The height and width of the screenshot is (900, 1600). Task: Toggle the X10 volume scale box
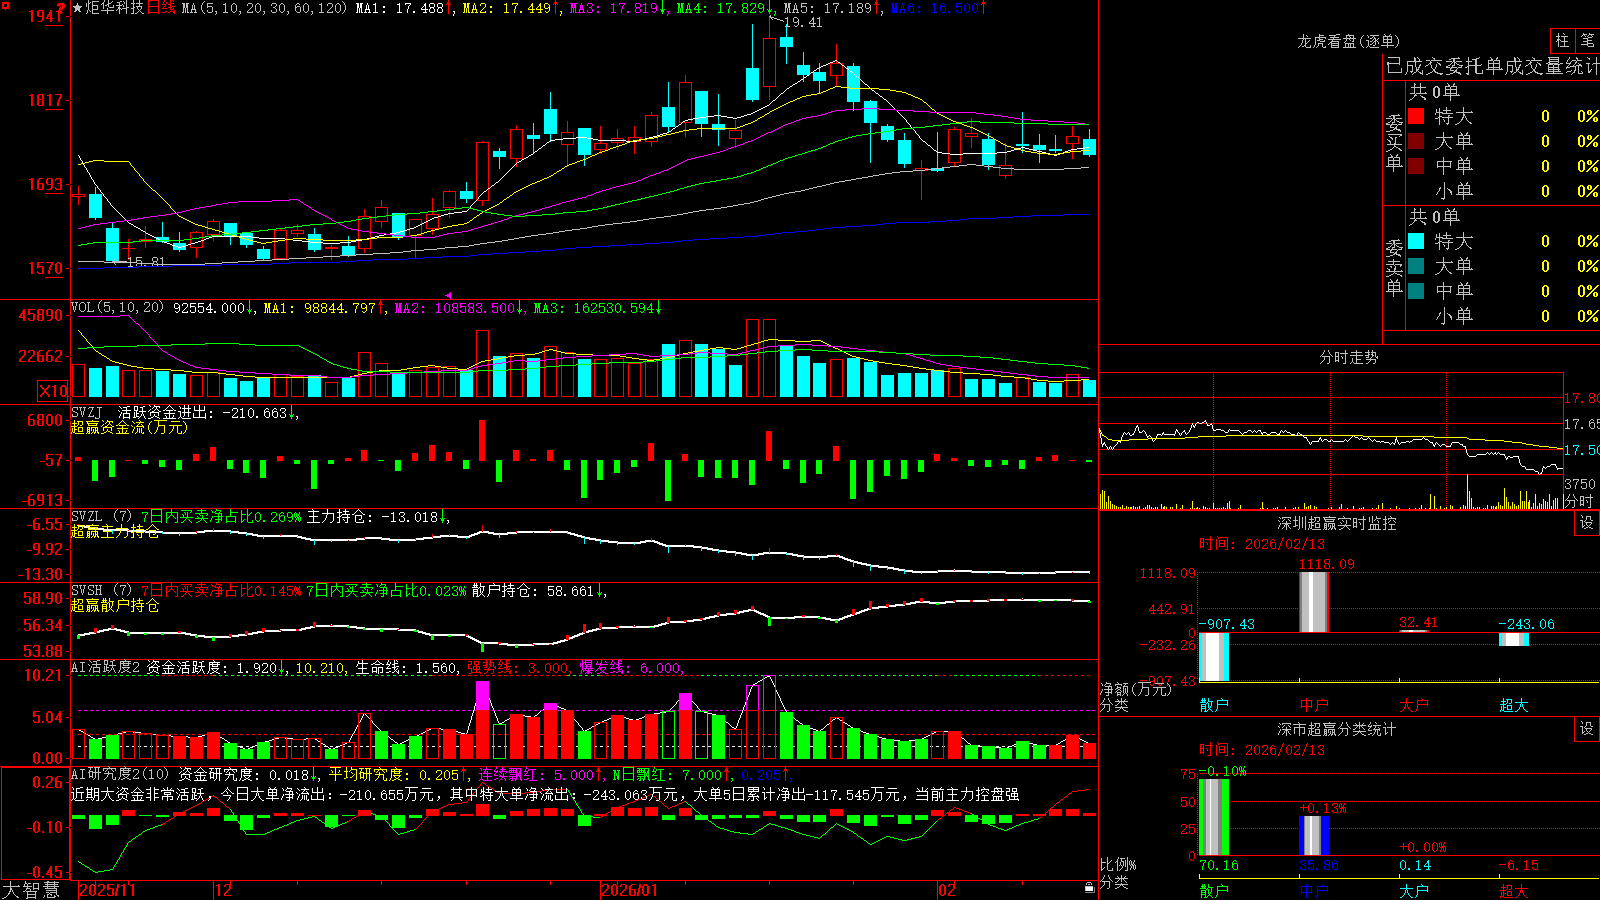53,391
